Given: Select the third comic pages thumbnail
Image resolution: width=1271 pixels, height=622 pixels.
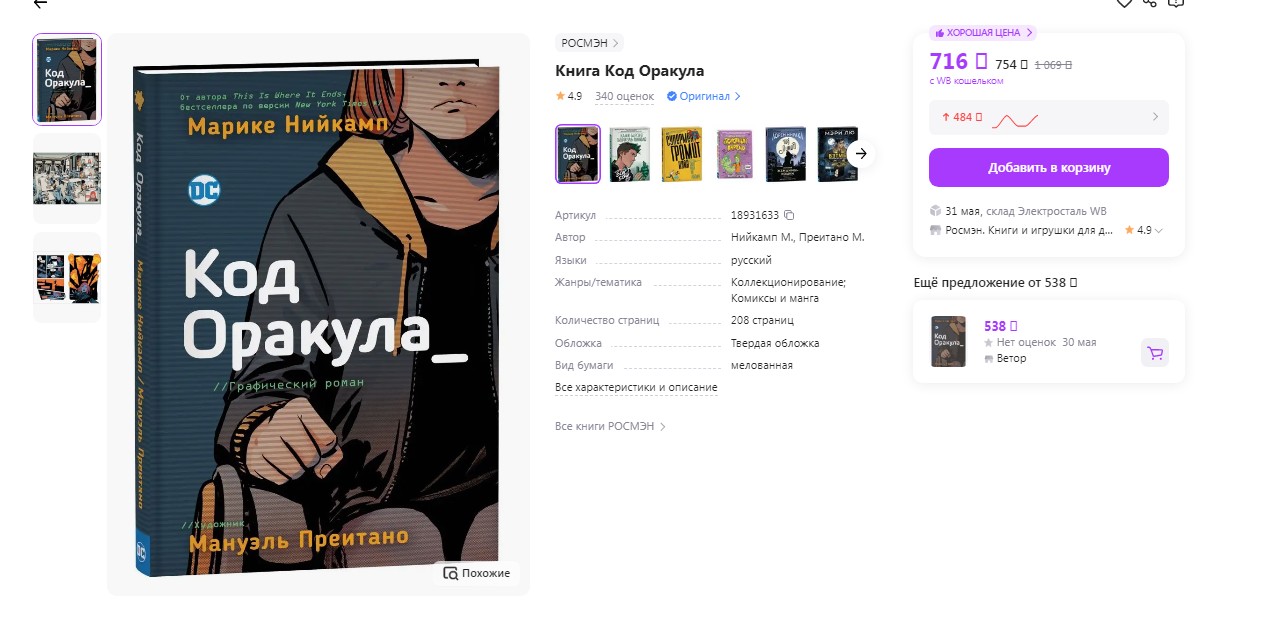Looking at the screenshot, I should coord(67,277).
